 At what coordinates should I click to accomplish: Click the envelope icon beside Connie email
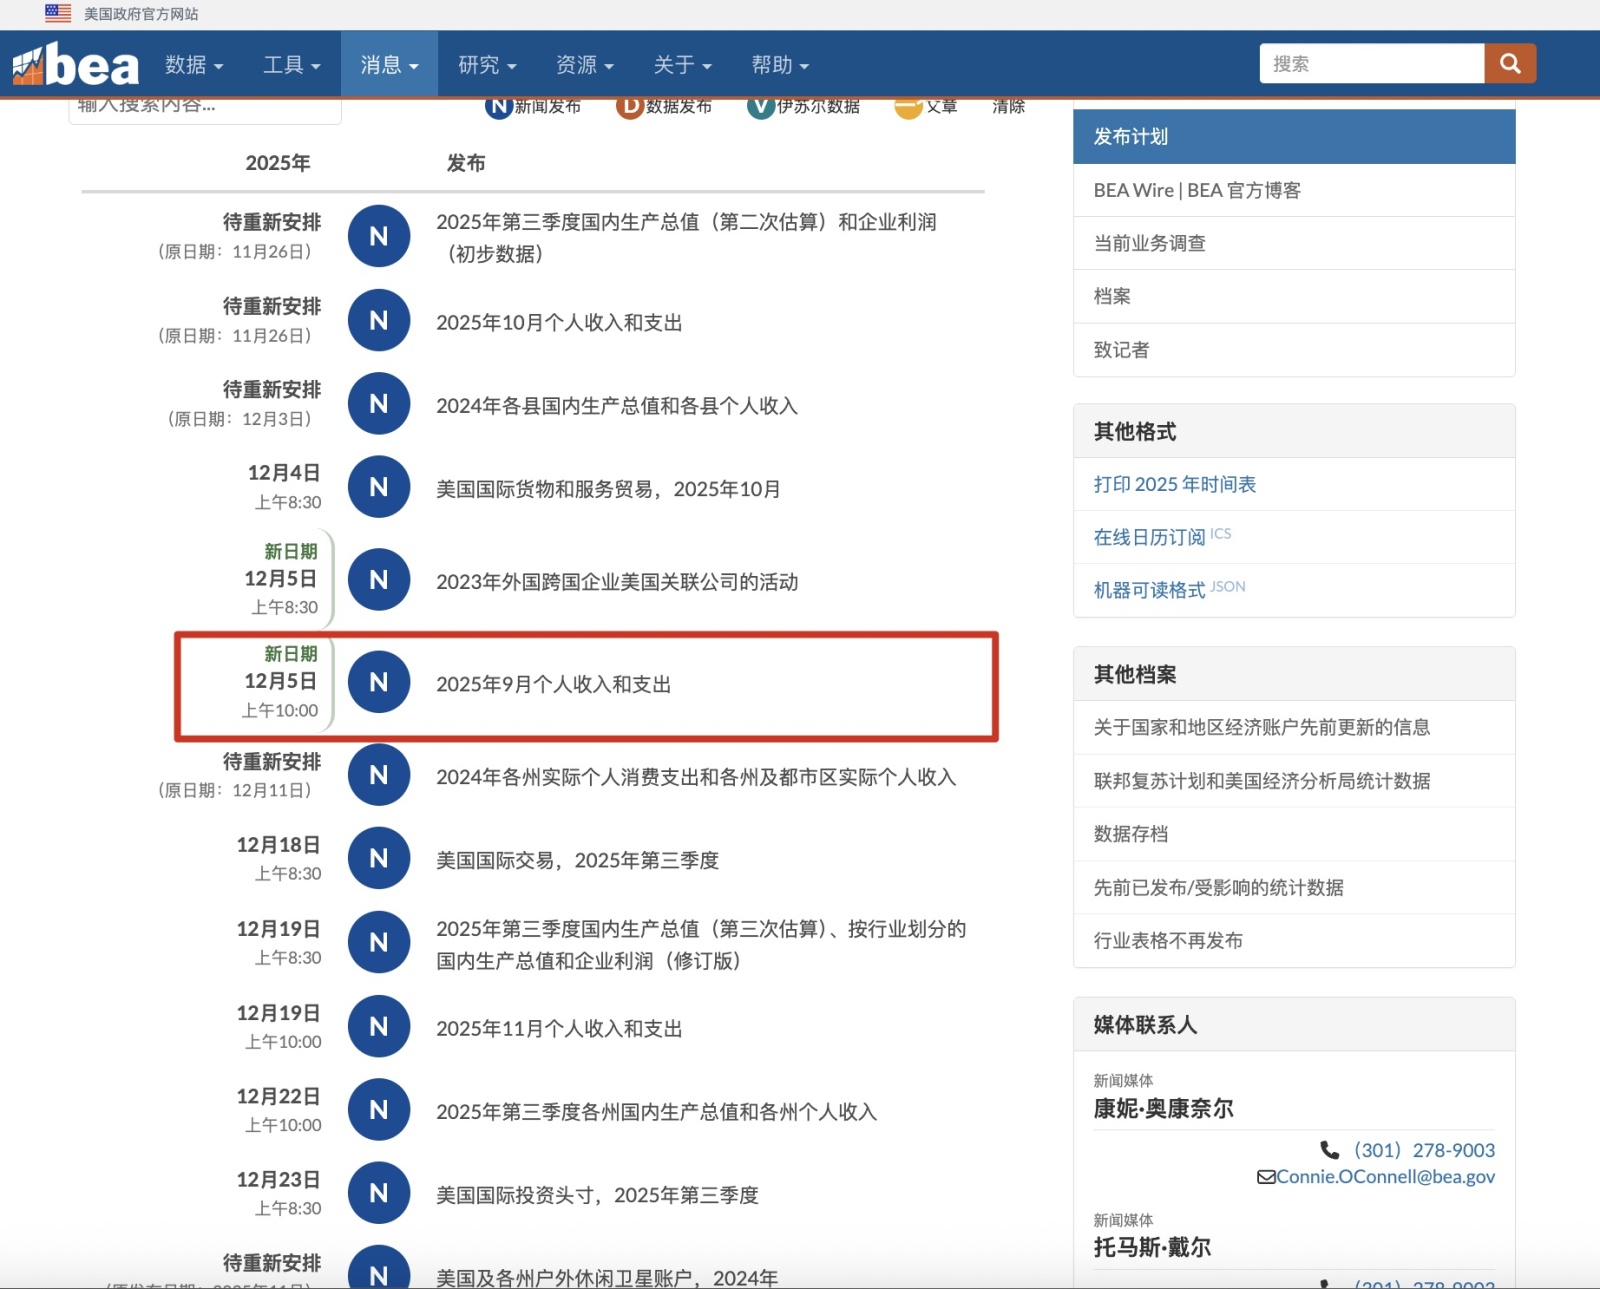(1266, 1177)
